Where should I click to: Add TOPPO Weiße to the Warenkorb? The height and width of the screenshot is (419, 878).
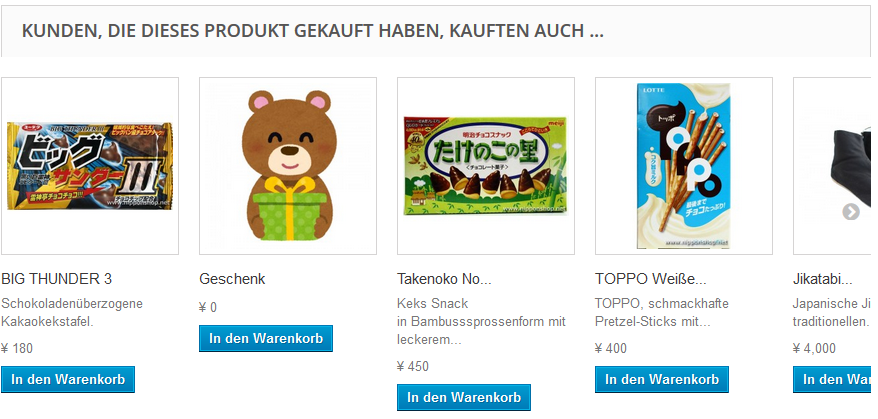[662, 379]
